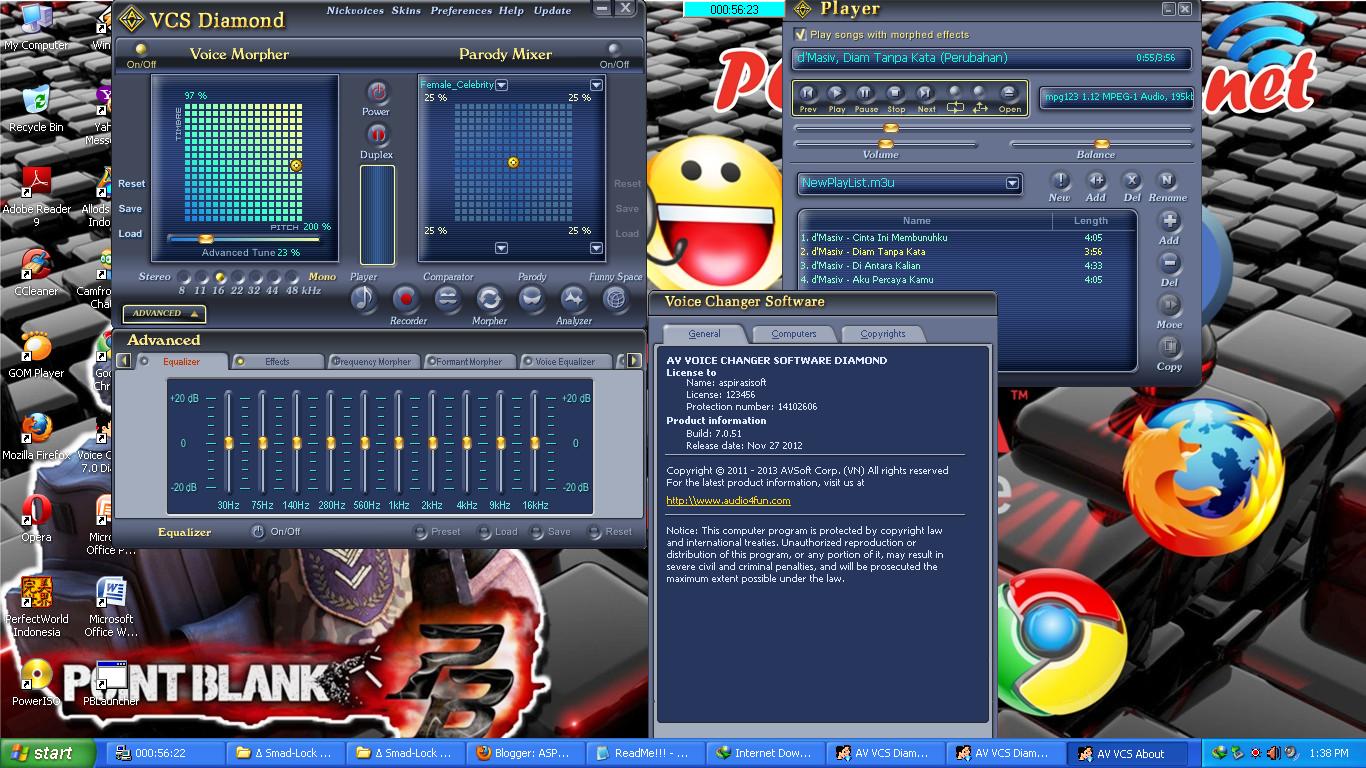Switch to the Formant Morpher tab
This screenshot has height=768, width=1366.
click(x=469, y=361)
